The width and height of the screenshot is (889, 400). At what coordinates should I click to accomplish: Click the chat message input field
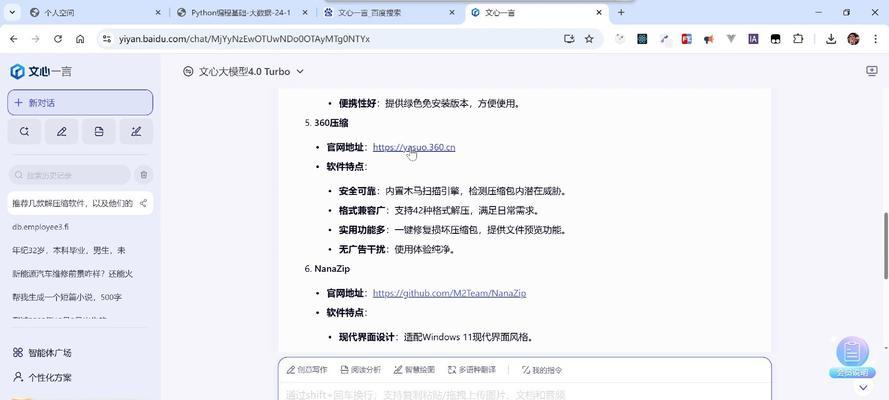[524, 394]
